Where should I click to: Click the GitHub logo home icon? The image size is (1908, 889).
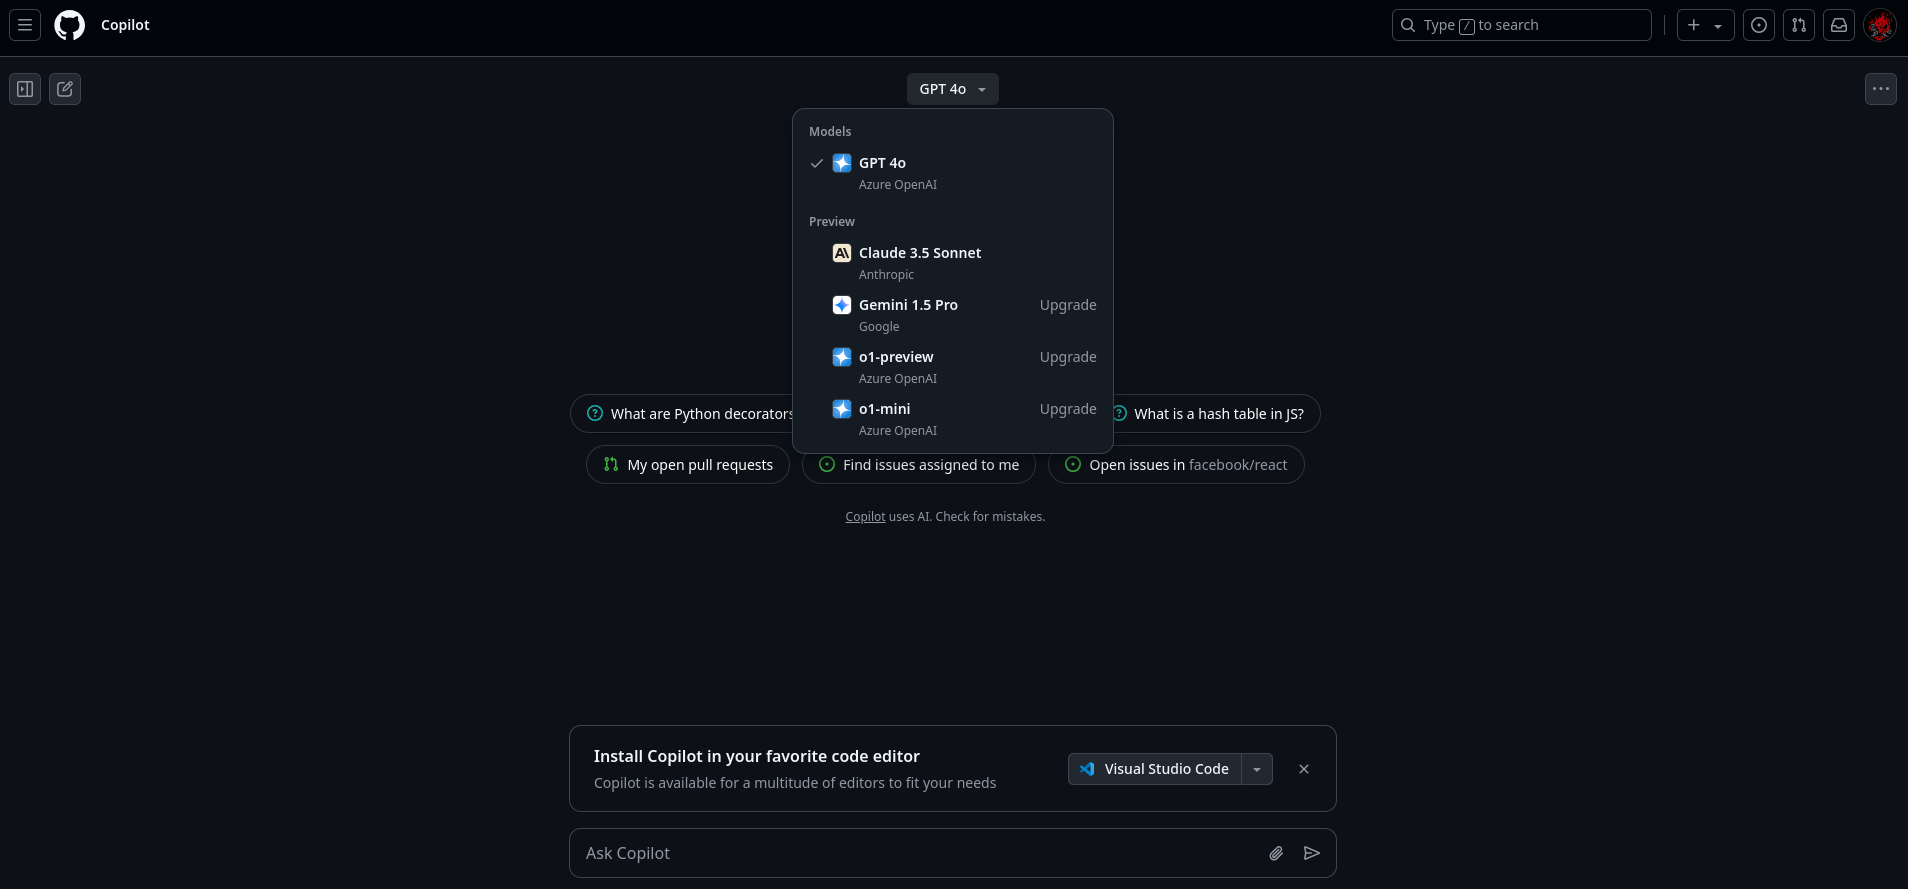[69, 25]
